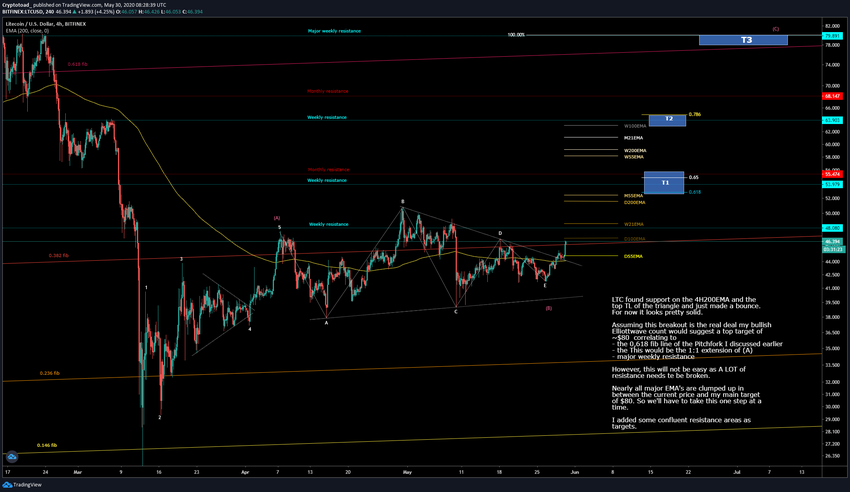Select the T3 target box
The height and width of the screenshot is (492, 850).
tap(743, 40)
